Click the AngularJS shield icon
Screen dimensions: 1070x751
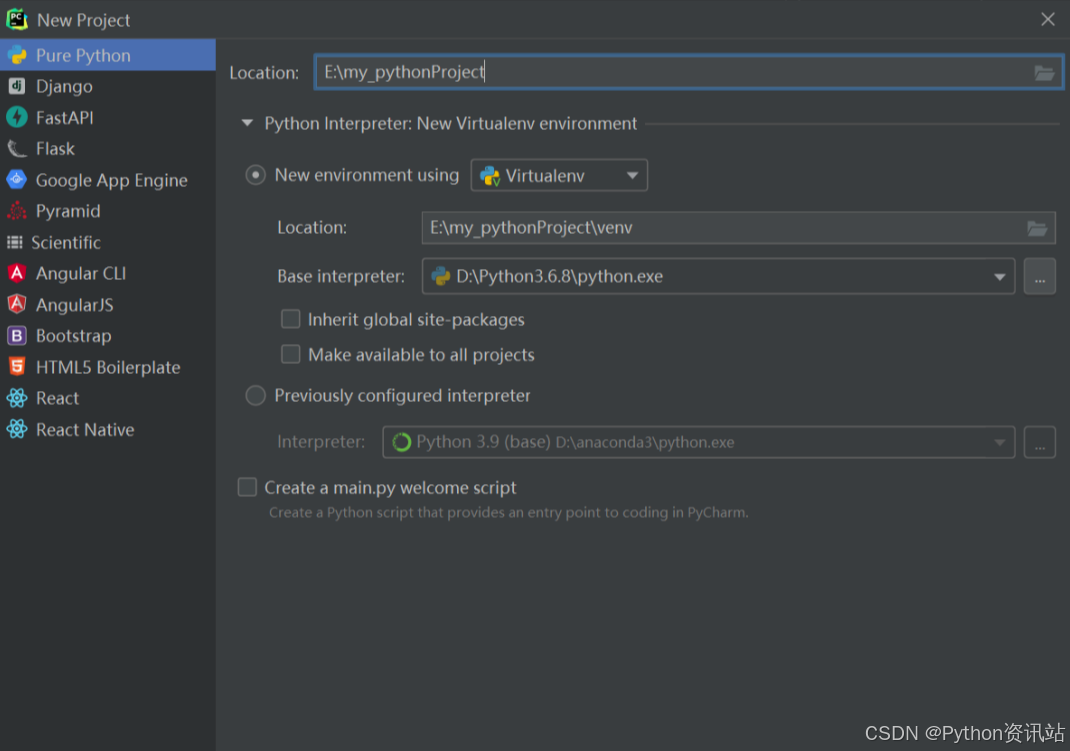[17, 304]
